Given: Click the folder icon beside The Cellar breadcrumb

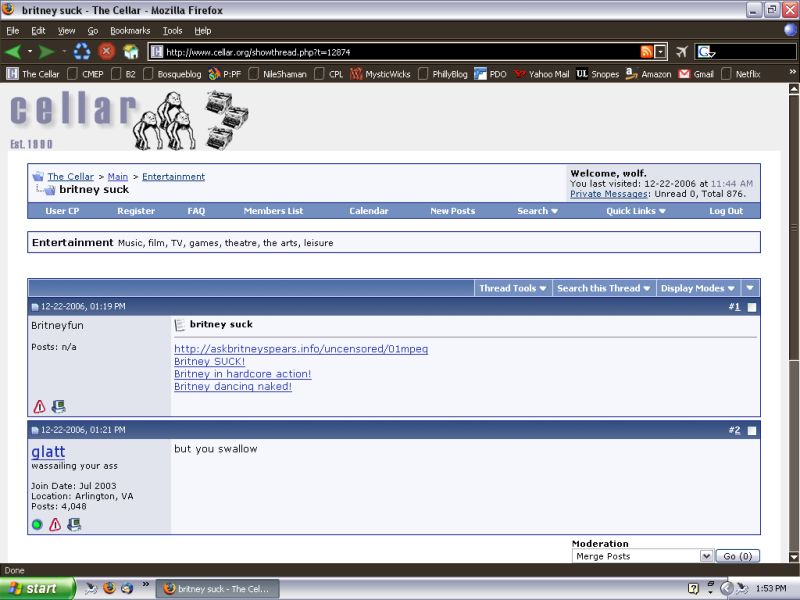Looking at the screenshot, I should point(38,177).
